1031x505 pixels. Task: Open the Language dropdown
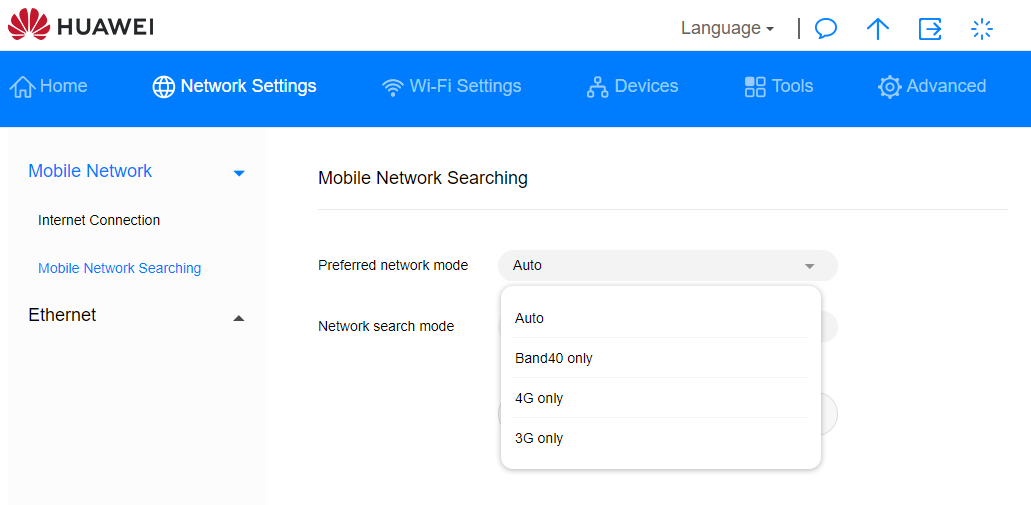click(727, 28)
